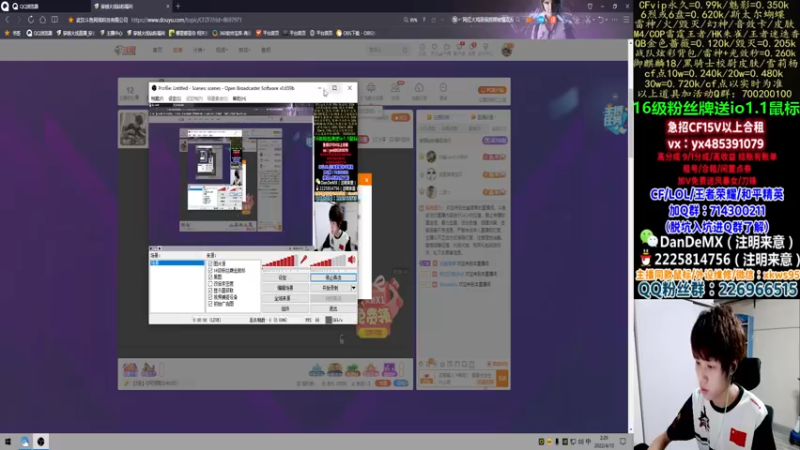
Task: Expand the 视频 dropdown in Douyu nav
Action: click(221, 50)
